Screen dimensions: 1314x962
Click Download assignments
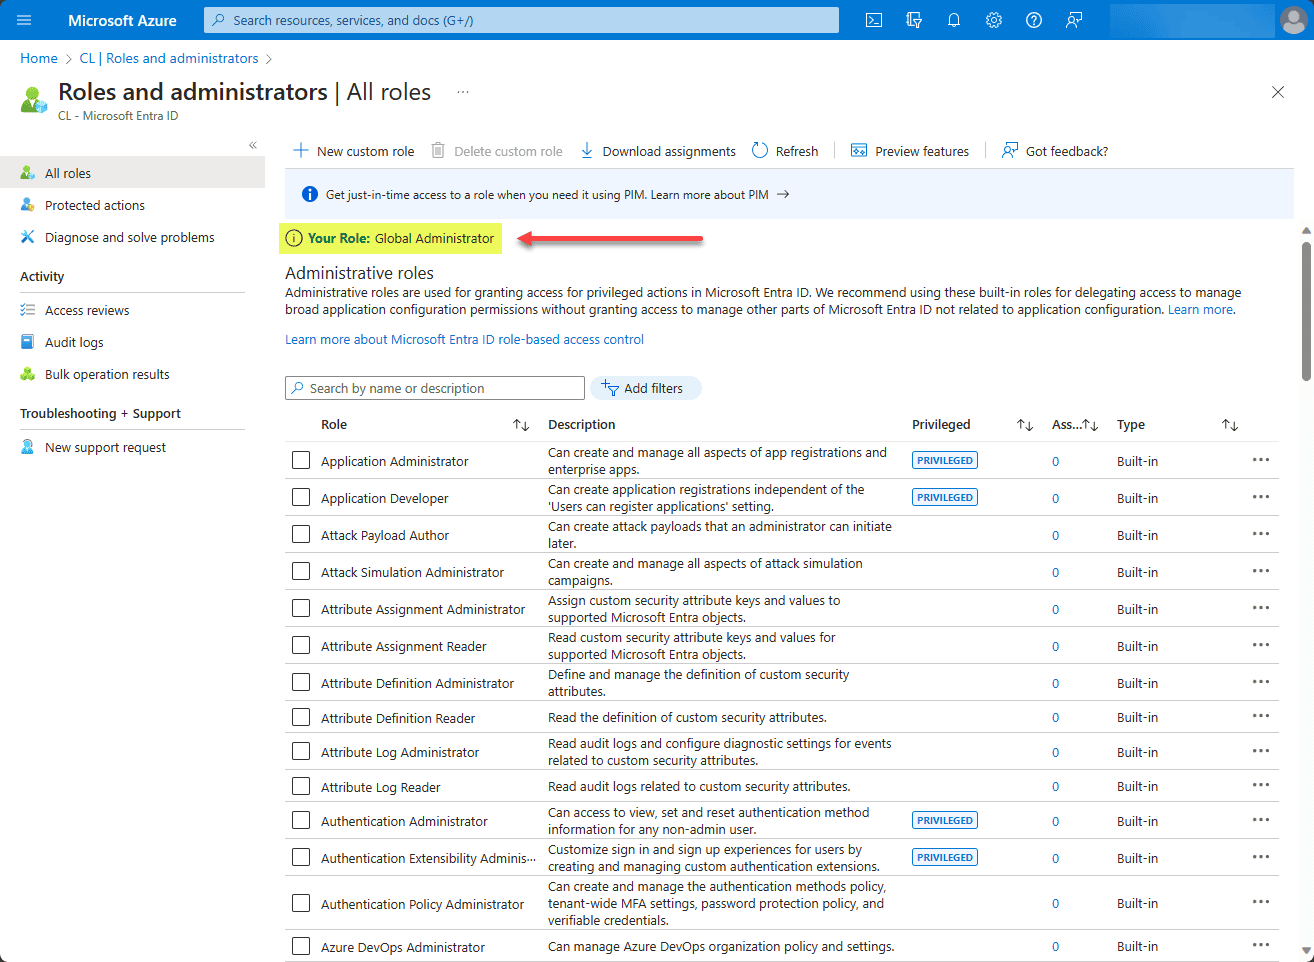[x=658, y=151]
